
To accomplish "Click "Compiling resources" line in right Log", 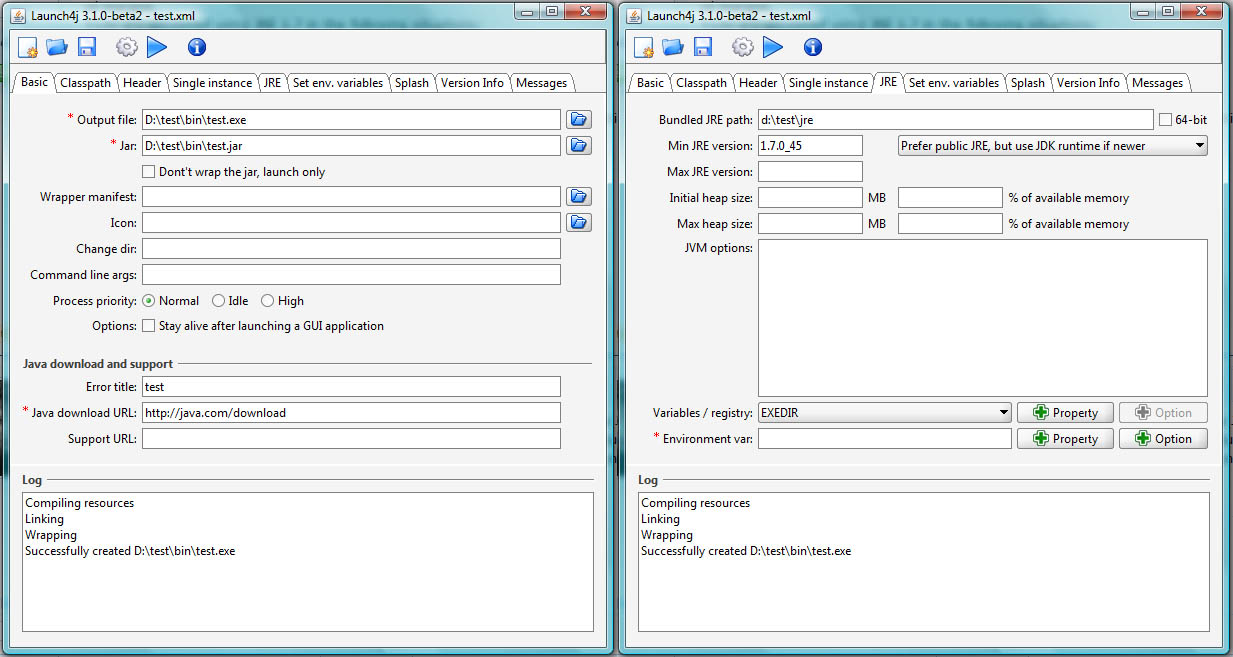I will coord(695,503).
